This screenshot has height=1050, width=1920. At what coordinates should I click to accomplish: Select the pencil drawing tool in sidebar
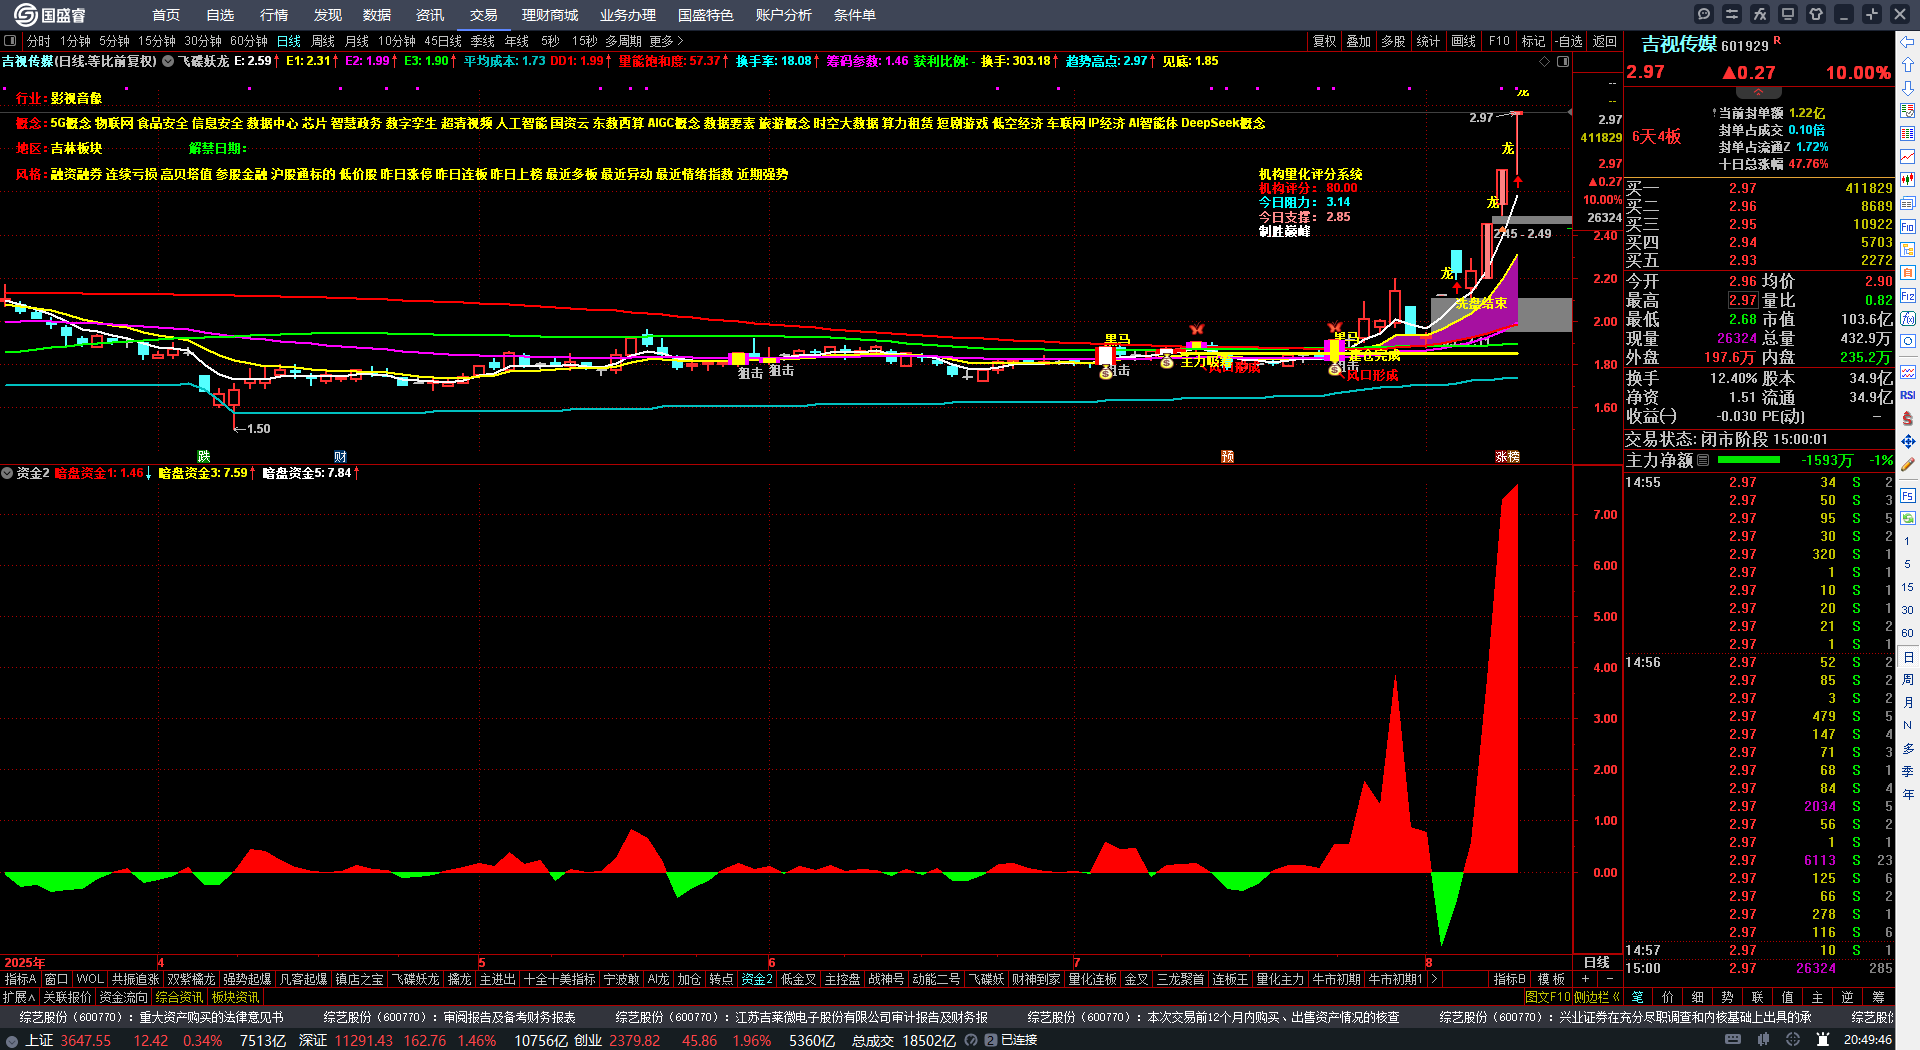1908,464
